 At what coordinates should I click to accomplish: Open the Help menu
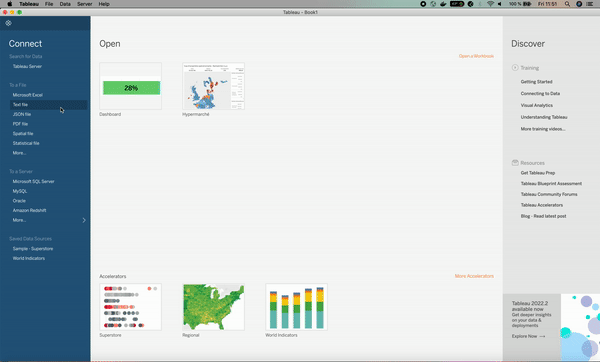point(104,4)
